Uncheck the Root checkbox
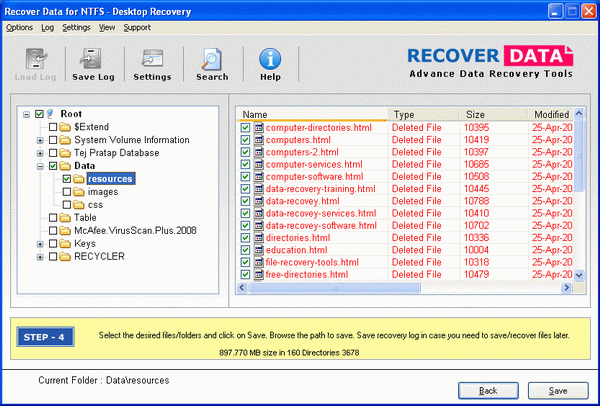This screenshot has width=600, height=406. pyautogui.click(x=39, y=114)
